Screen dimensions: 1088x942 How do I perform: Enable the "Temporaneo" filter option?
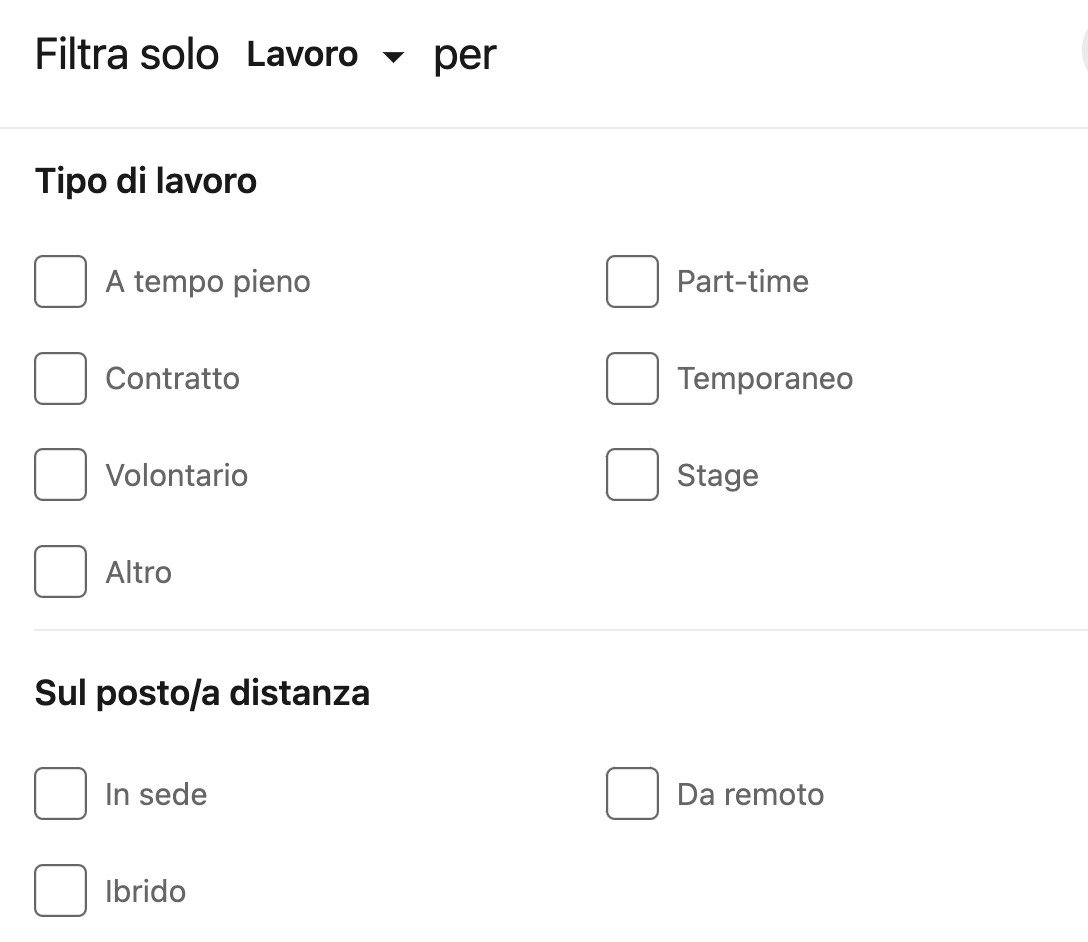click(x=631, y=378)
